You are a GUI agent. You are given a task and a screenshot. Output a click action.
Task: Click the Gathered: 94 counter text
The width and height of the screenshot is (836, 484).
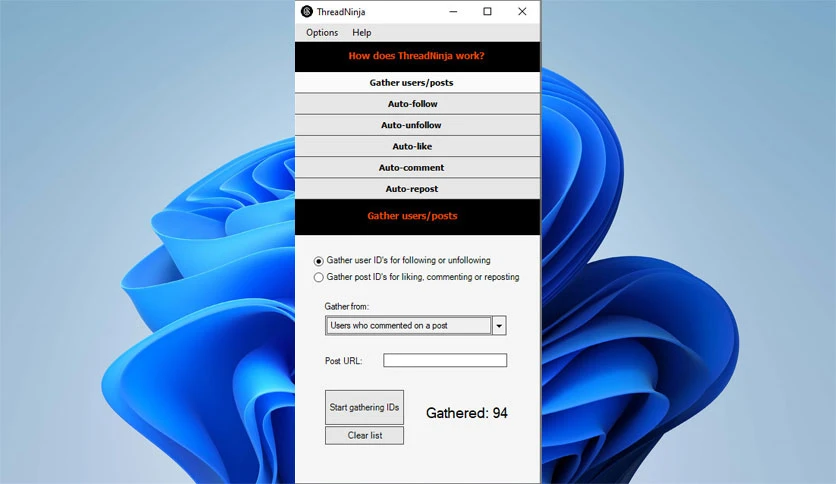pyautogui.click(x=467, y=413)
